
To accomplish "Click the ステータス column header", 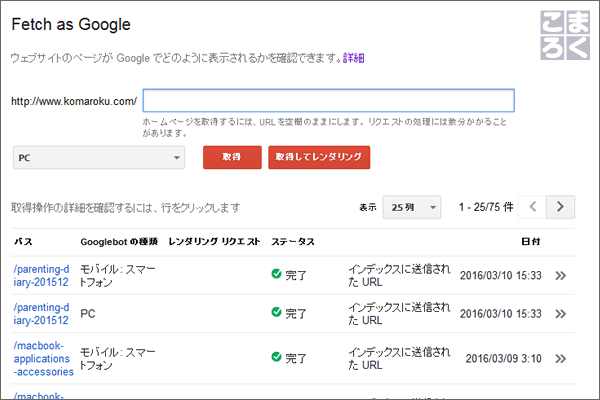I will coord(293,242).
